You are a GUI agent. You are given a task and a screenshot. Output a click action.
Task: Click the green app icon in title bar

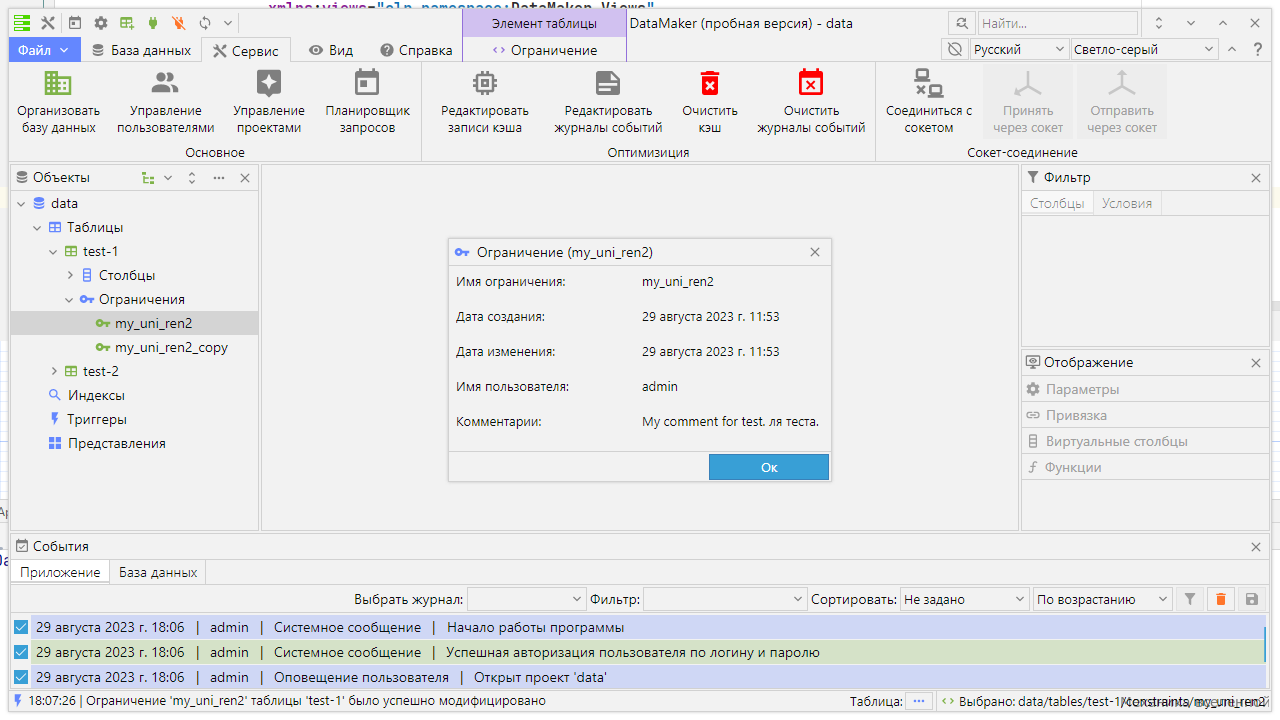pyautogui.click(x=21, y=23)
